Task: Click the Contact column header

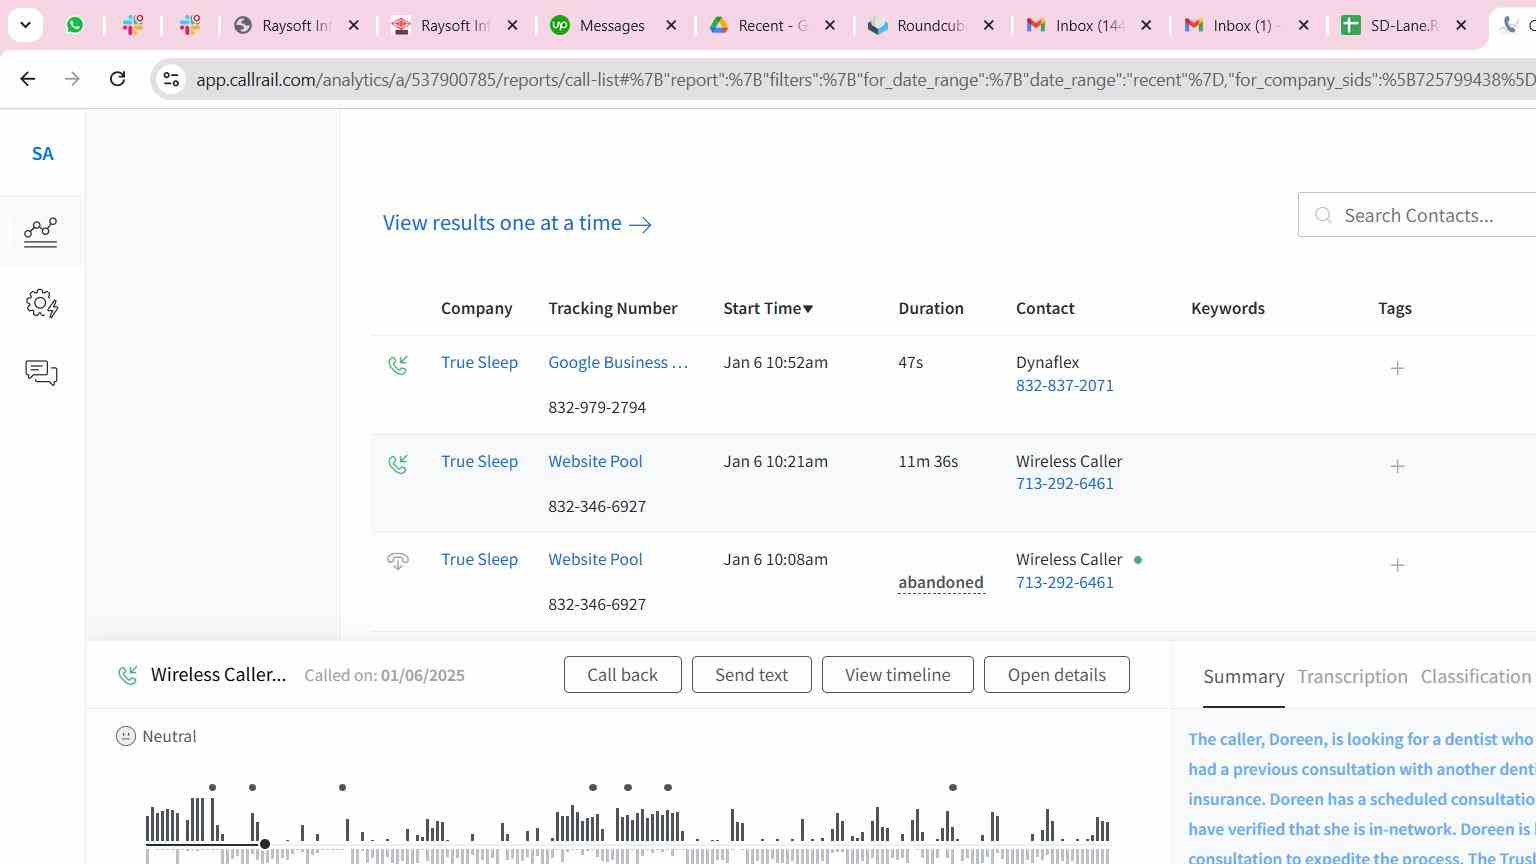Action: click(x=1045, y=308)
